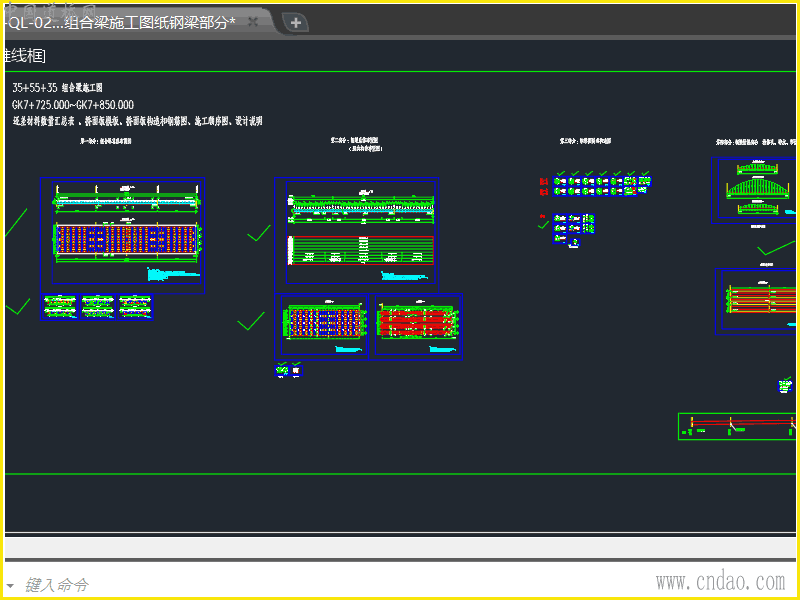Pick the large first-part plan sheet with orange grid
Viewport: 800px width, 600px height.
[x=122, y=235]
